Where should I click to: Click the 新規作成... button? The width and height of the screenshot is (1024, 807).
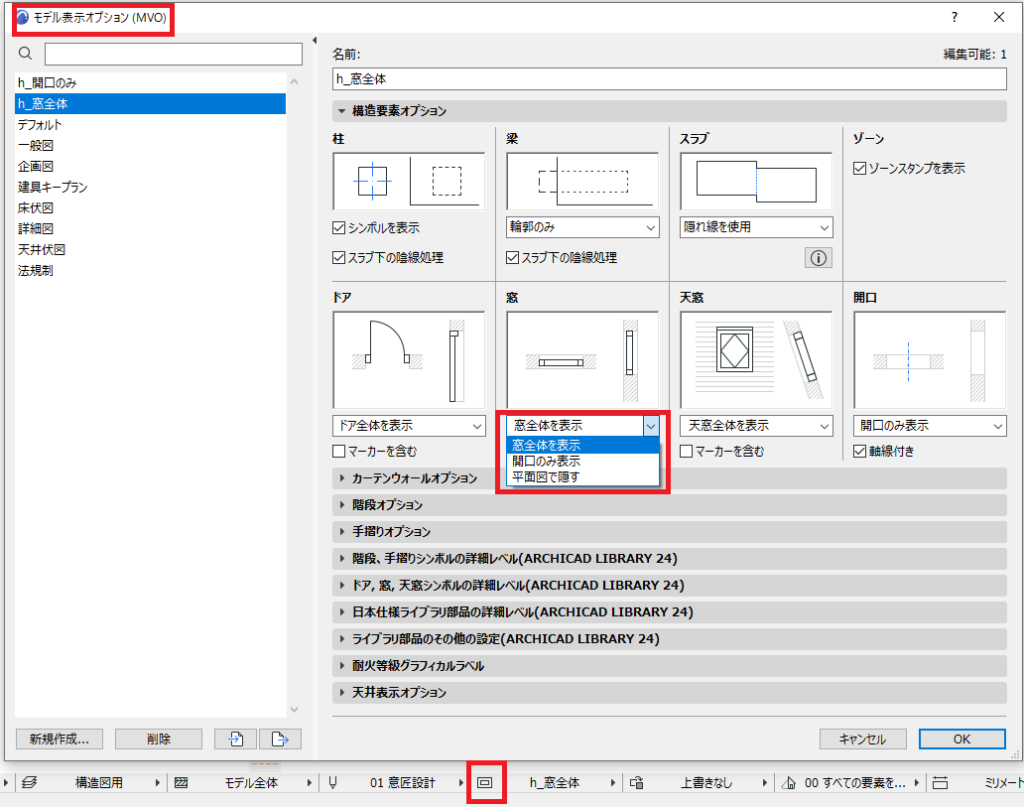tap(59, 739)
